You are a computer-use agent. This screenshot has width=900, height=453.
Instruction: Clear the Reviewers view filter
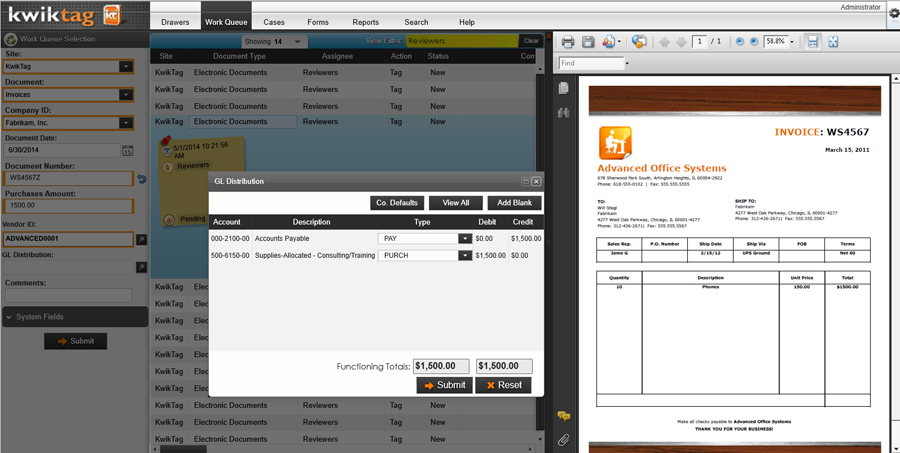[x=531, y=41]
